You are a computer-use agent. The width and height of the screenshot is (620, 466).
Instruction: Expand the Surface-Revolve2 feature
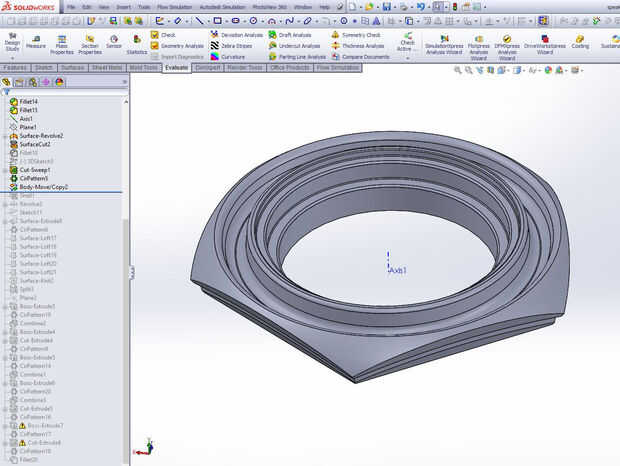(x=5, y=136)
